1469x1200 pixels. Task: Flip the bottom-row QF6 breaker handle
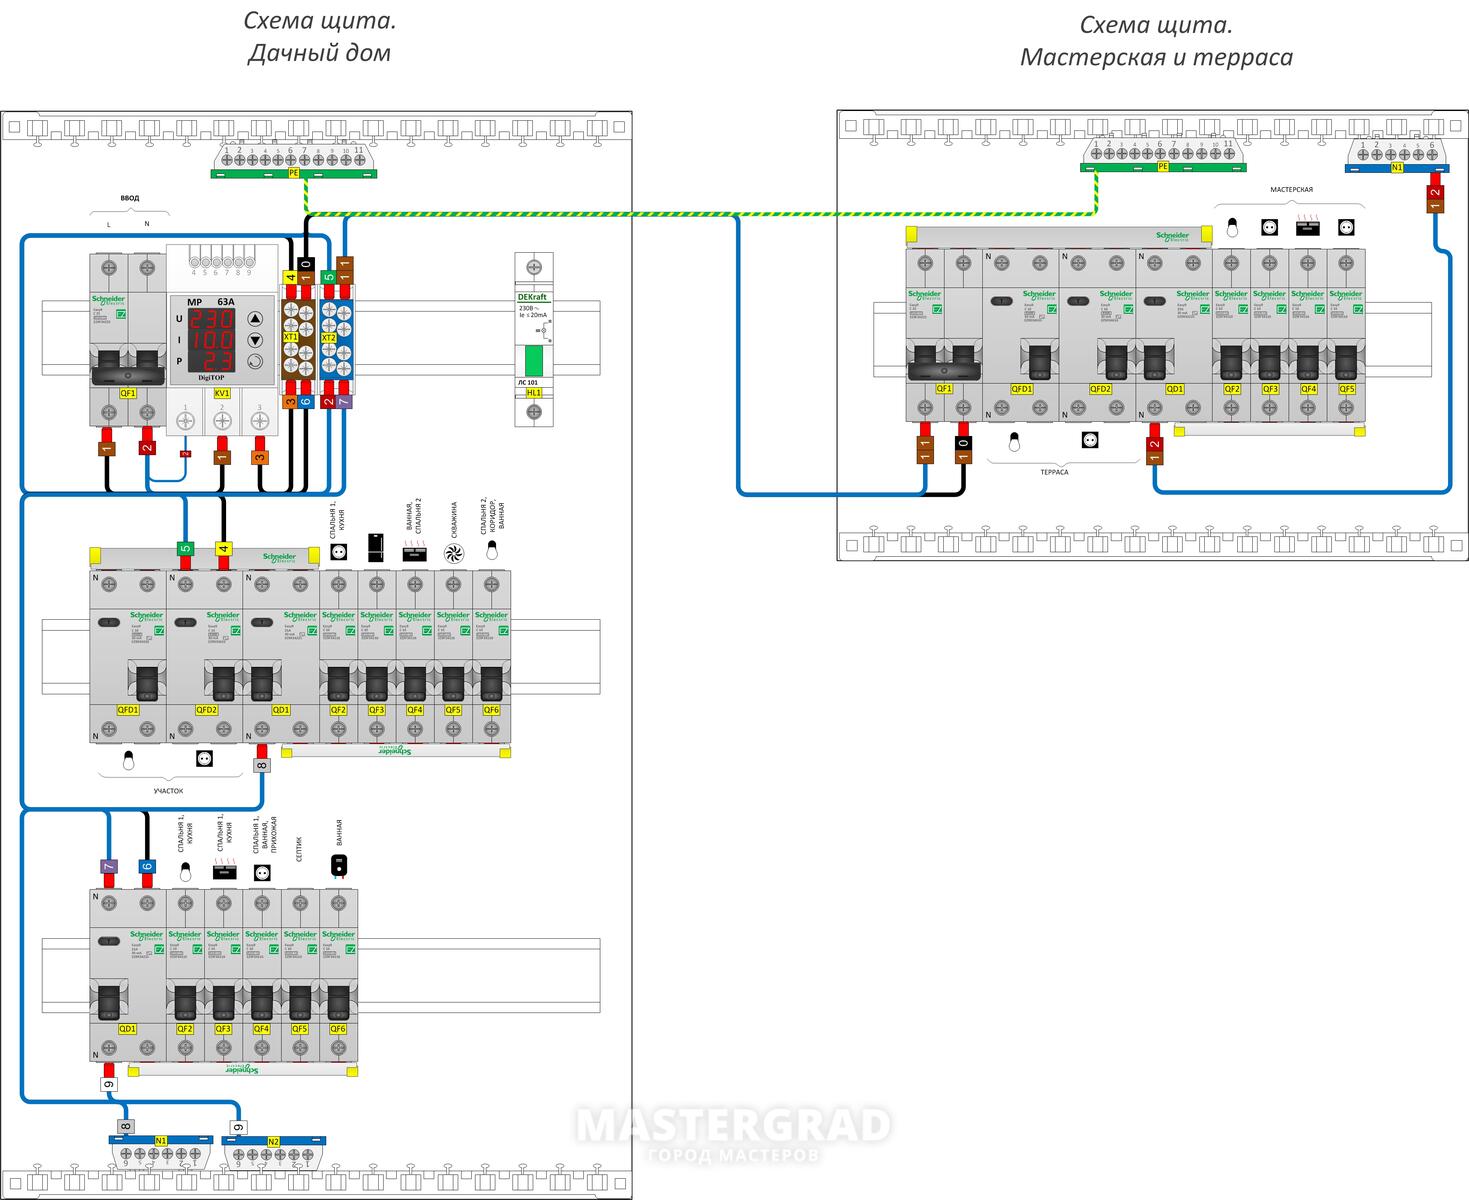(x=338, y=1003)
